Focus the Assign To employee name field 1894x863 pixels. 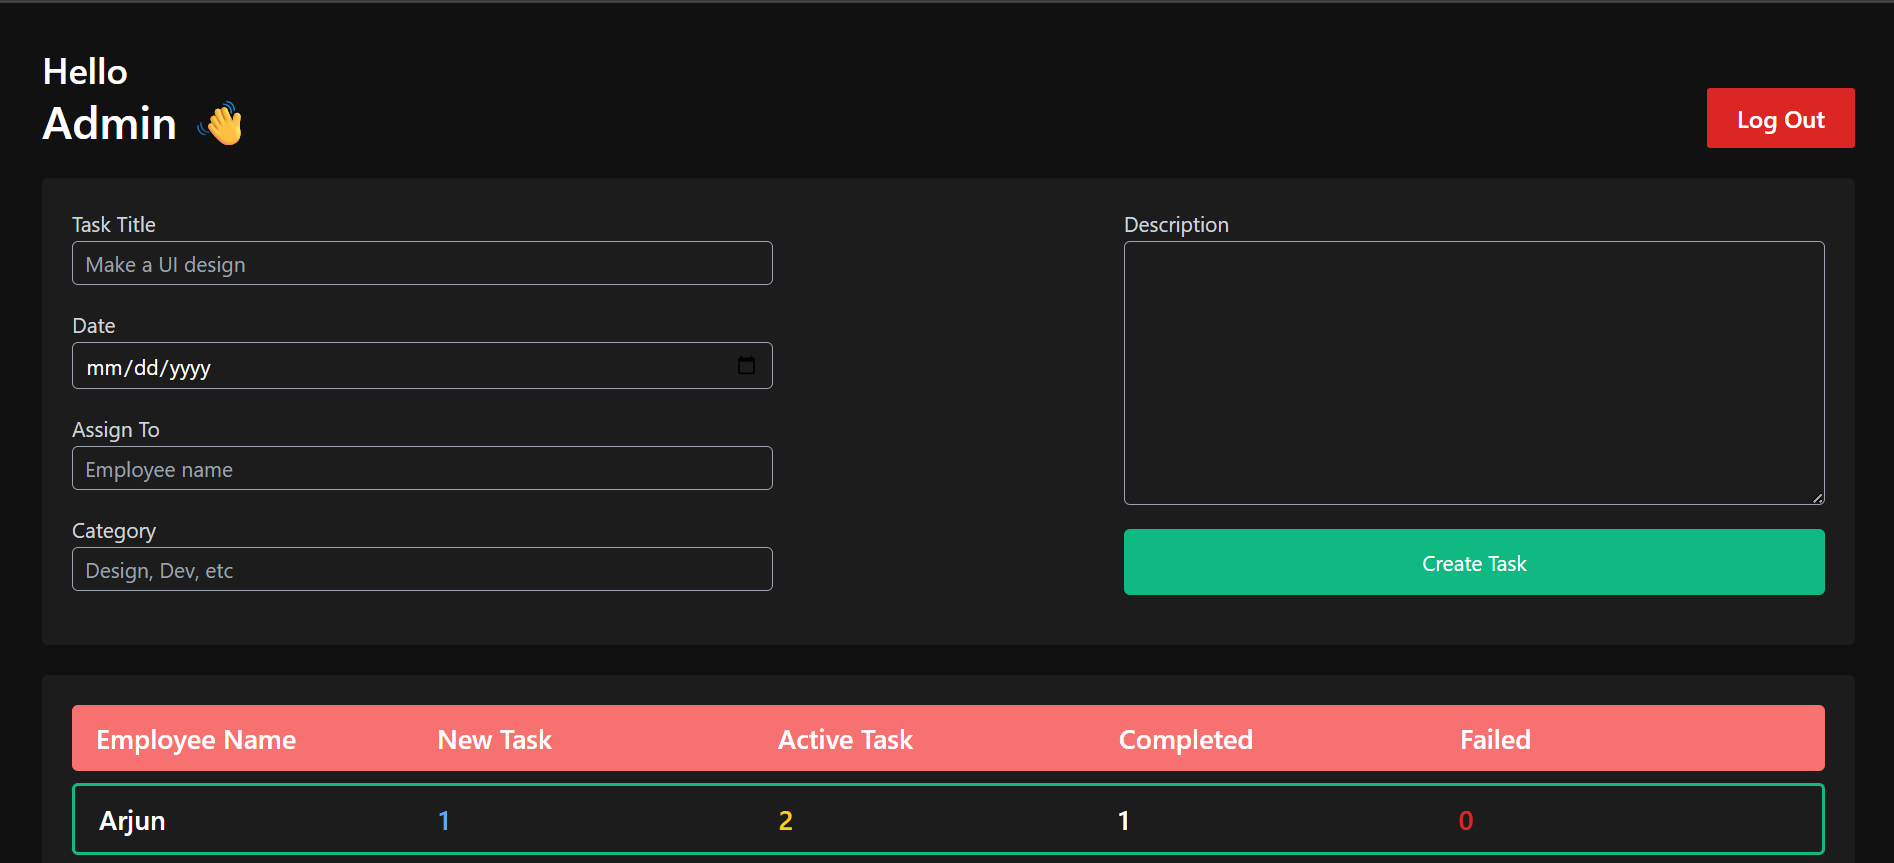422,468
